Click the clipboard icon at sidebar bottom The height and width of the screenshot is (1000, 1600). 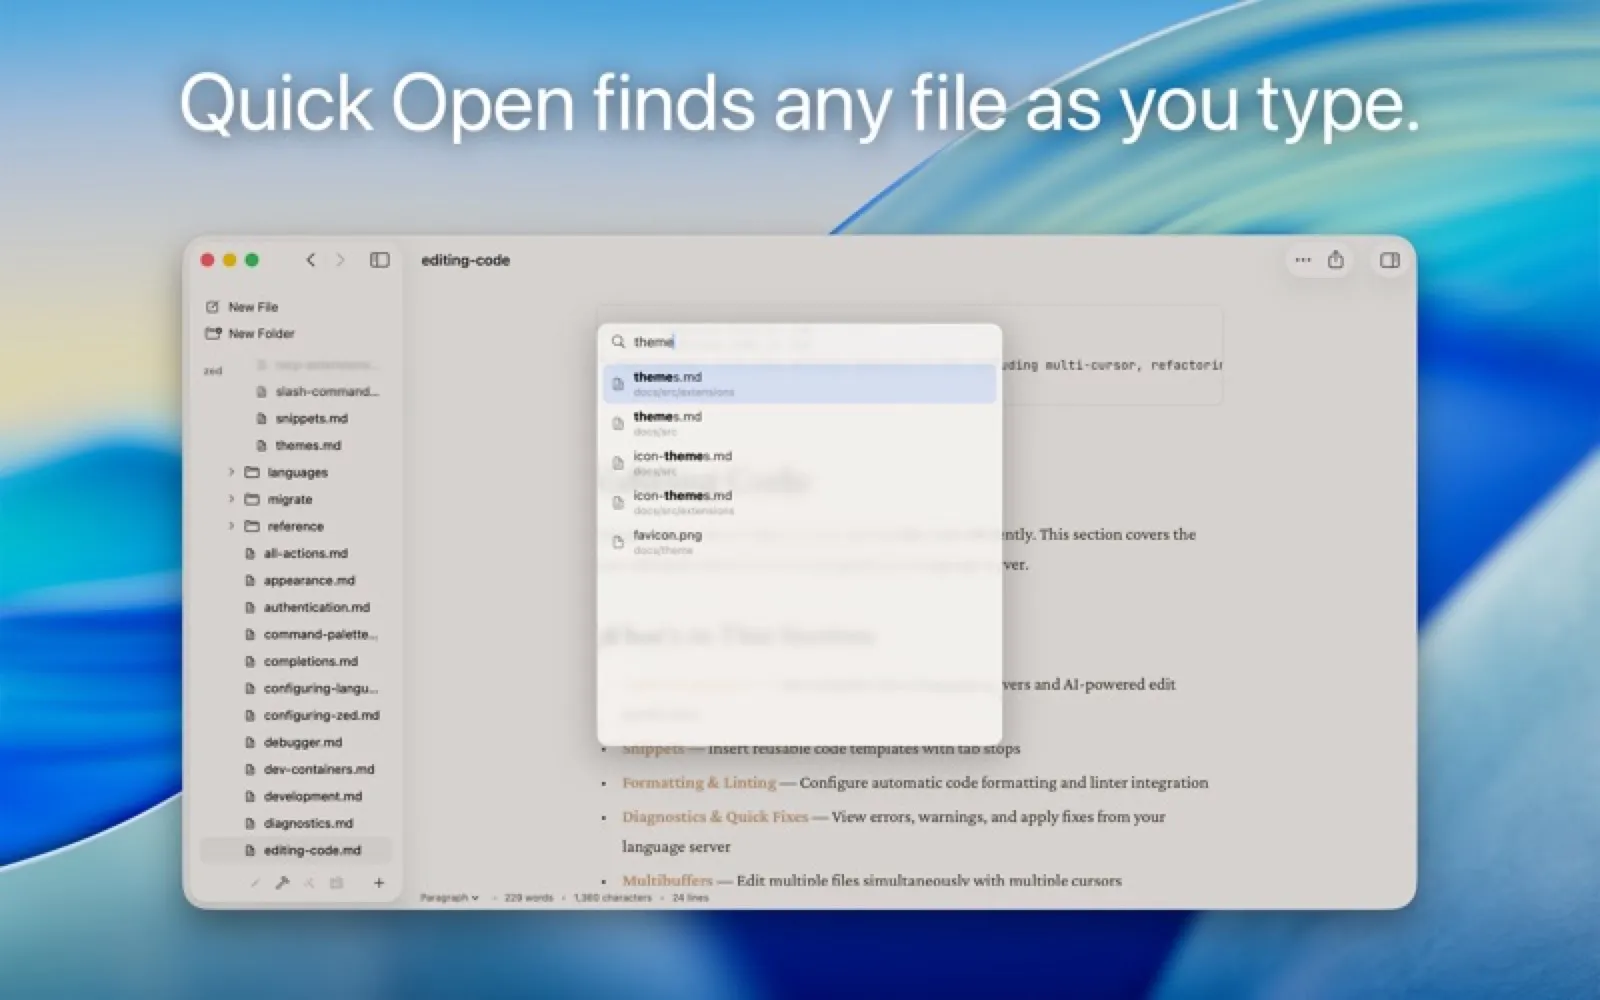[x=337, y=883]
